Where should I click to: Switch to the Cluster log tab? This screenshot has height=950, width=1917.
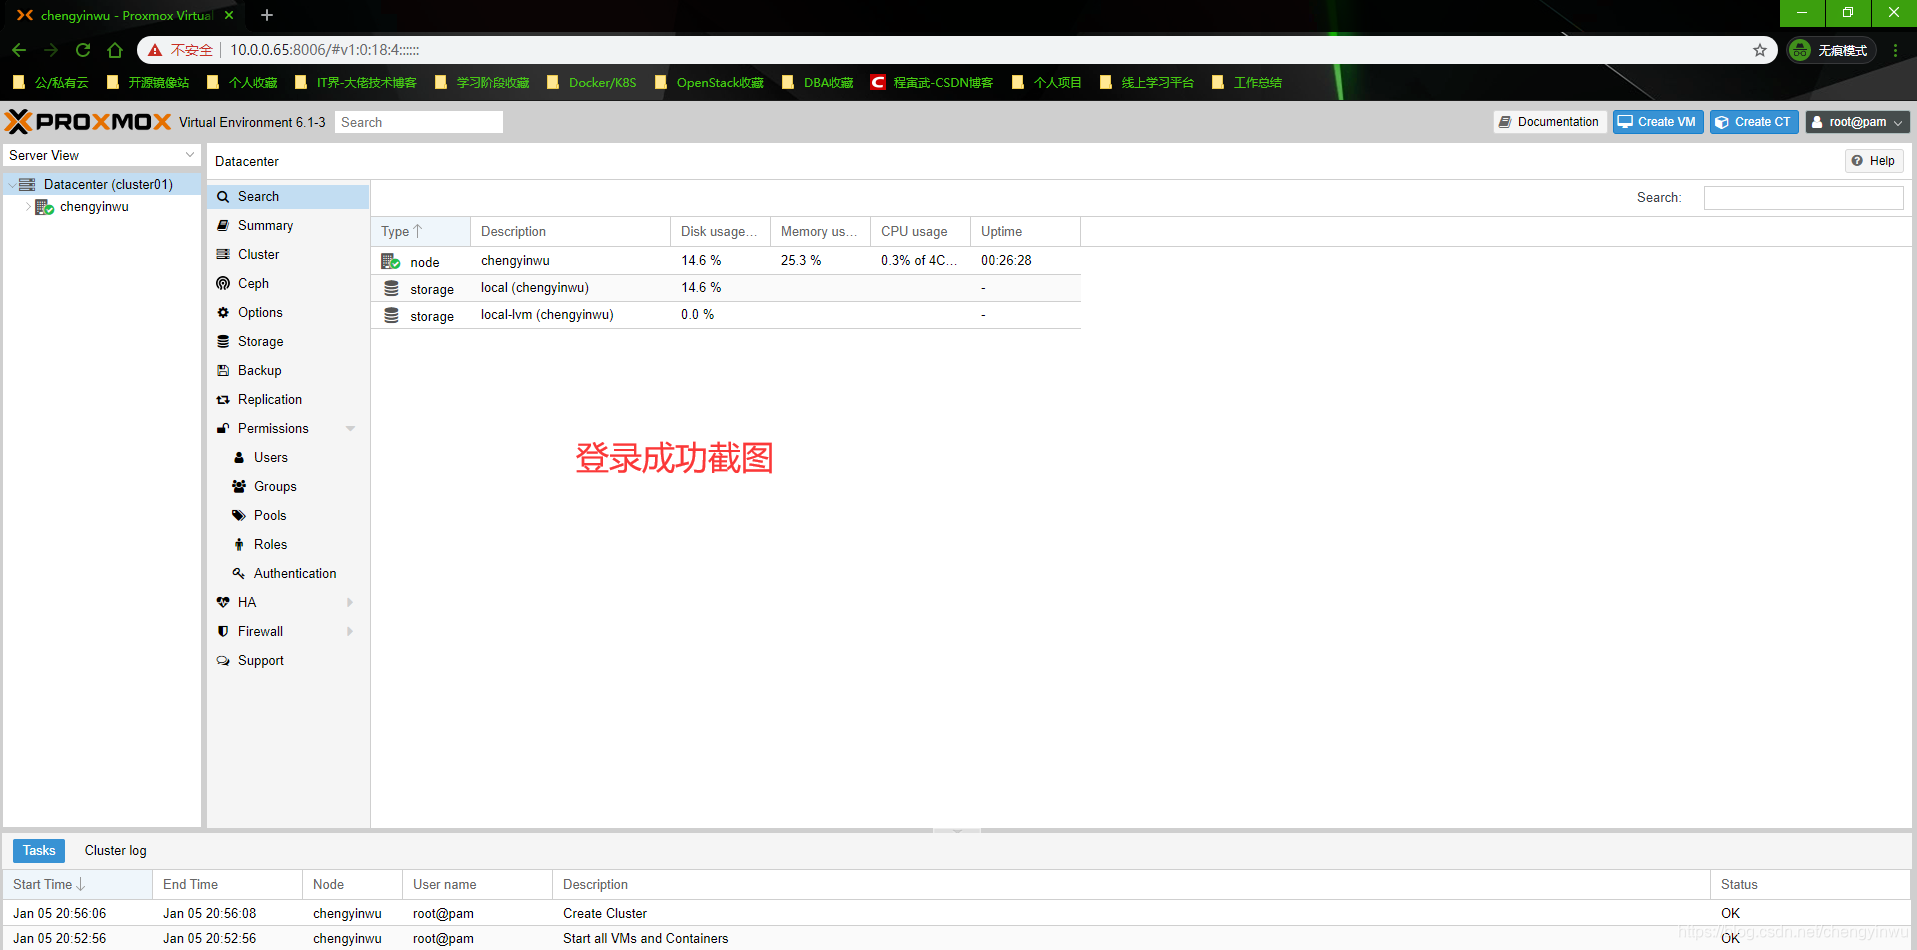click(x=115, y=851)
